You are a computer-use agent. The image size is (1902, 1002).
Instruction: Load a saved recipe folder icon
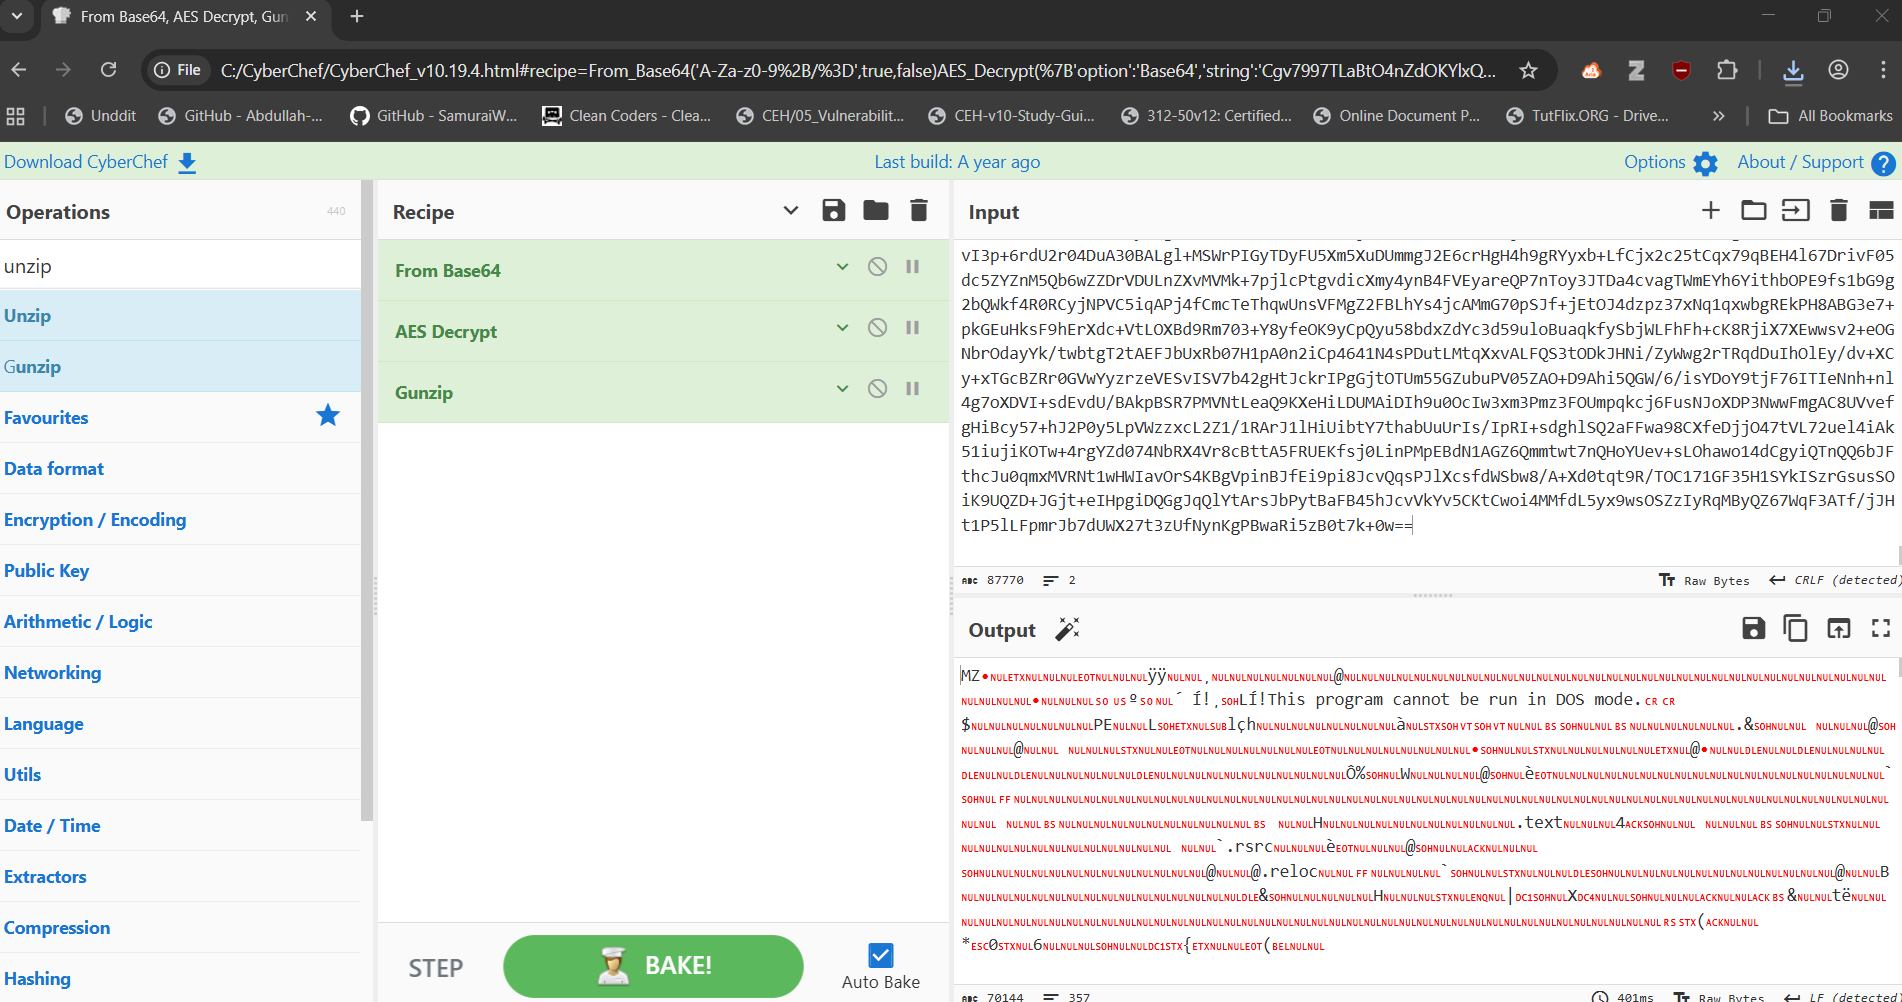click(x=876, y=211)
